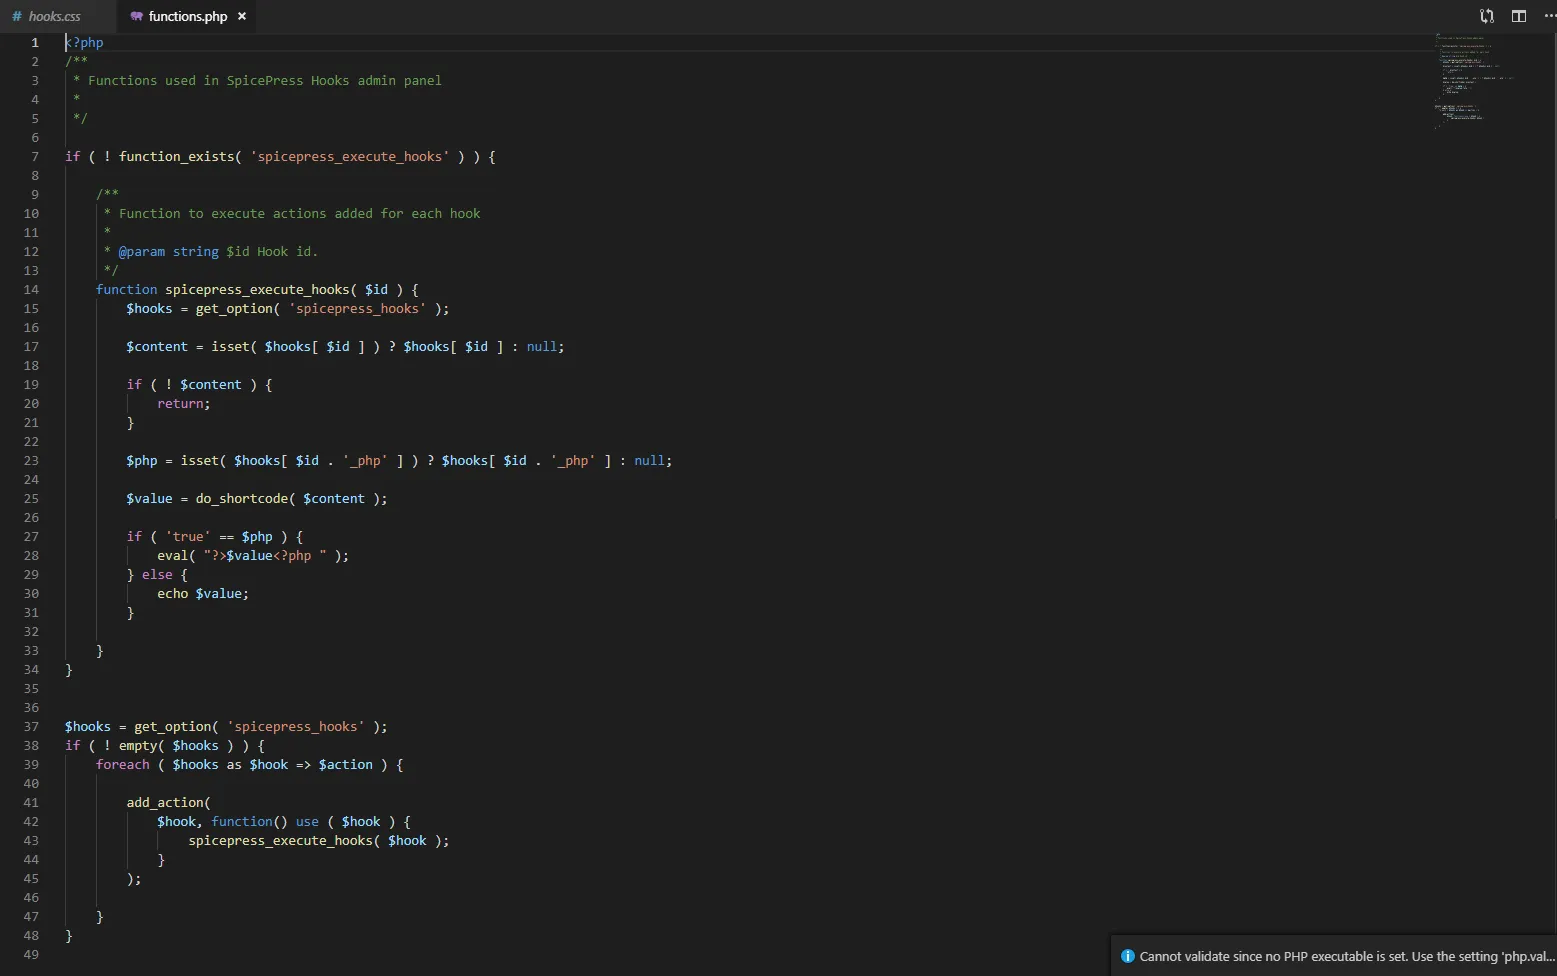Click the 'else' keyword on line 29
1557x976 pixels.
point(157,574)
